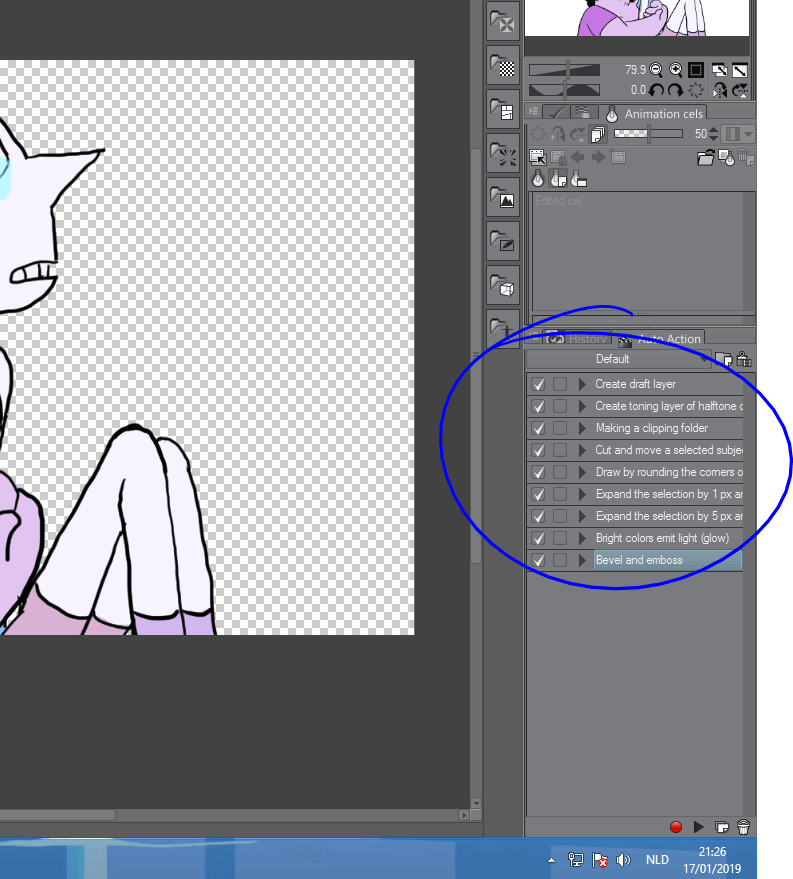Uncheck Cut and move a selected subject

[x=538, y=450]
